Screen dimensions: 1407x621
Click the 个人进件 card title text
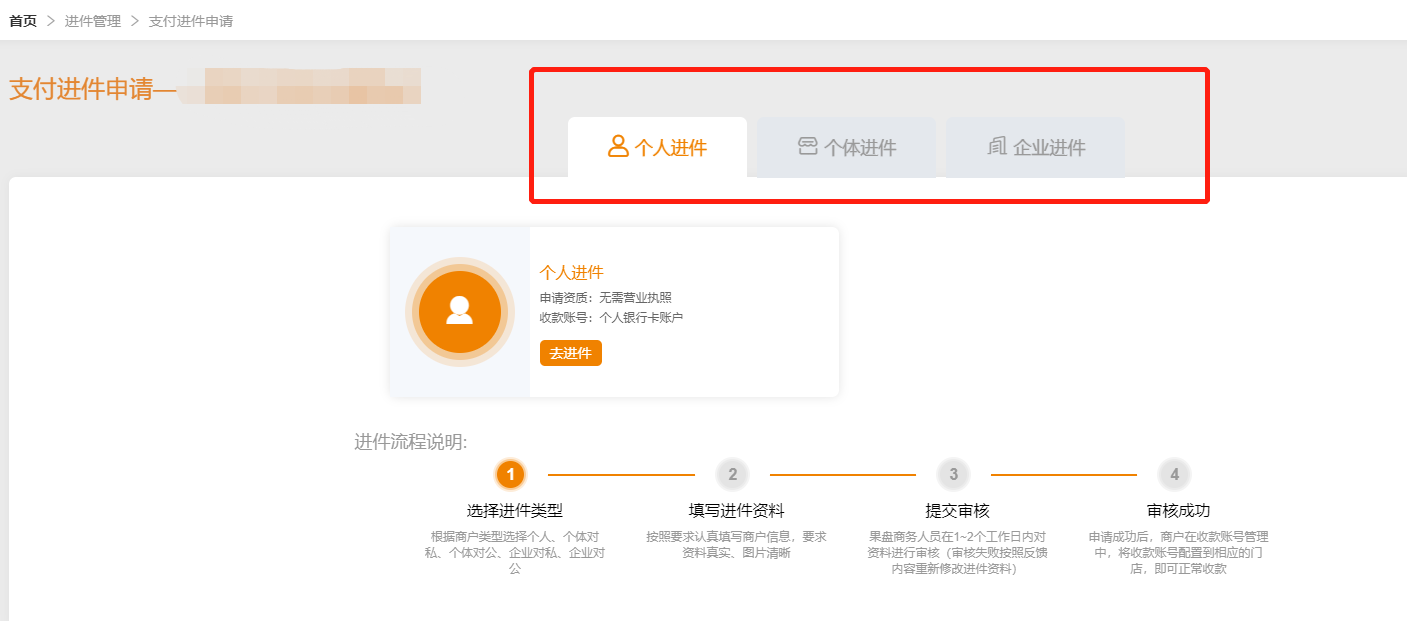(x=571, y=272)
